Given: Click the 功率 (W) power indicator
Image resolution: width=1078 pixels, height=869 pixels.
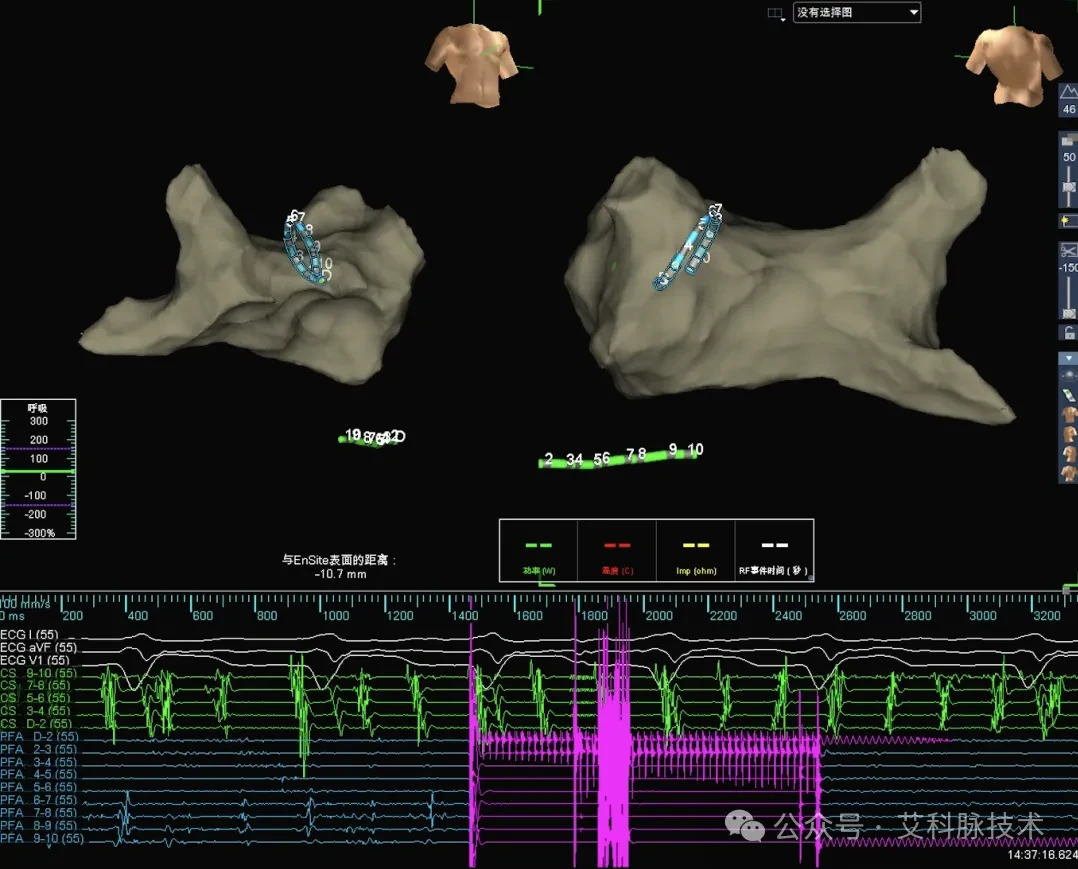Looking at the screenshot, I should pos(539,551).
